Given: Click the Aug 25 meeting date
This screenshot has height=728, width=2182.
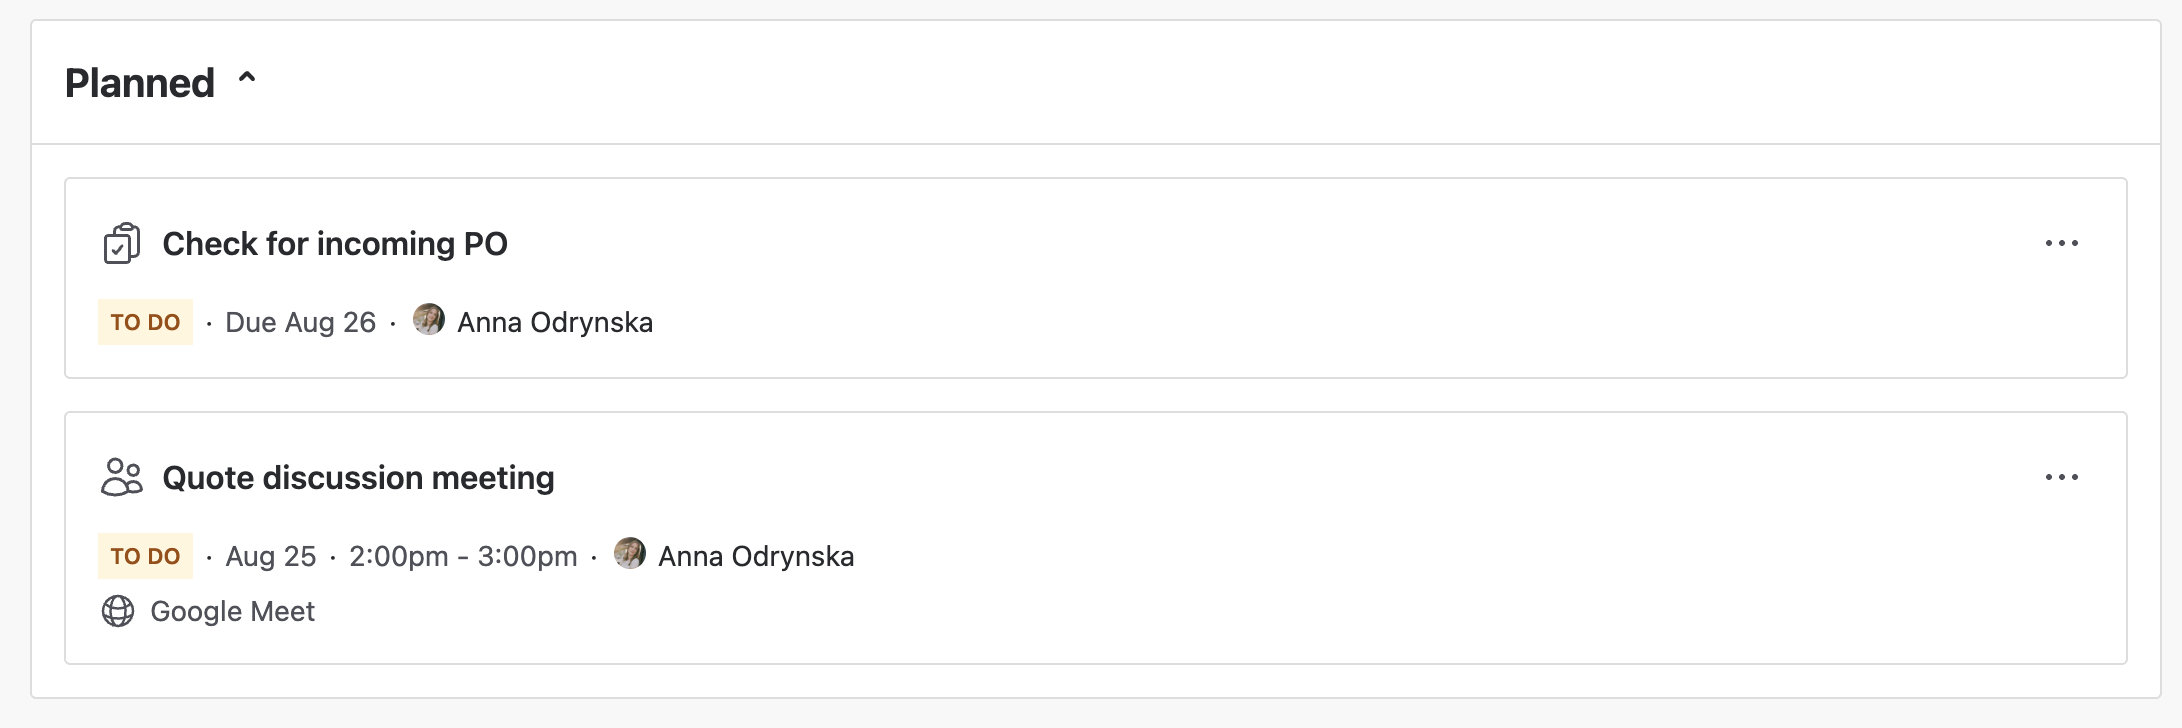Looking at the screenshot, I should point(271,556).
